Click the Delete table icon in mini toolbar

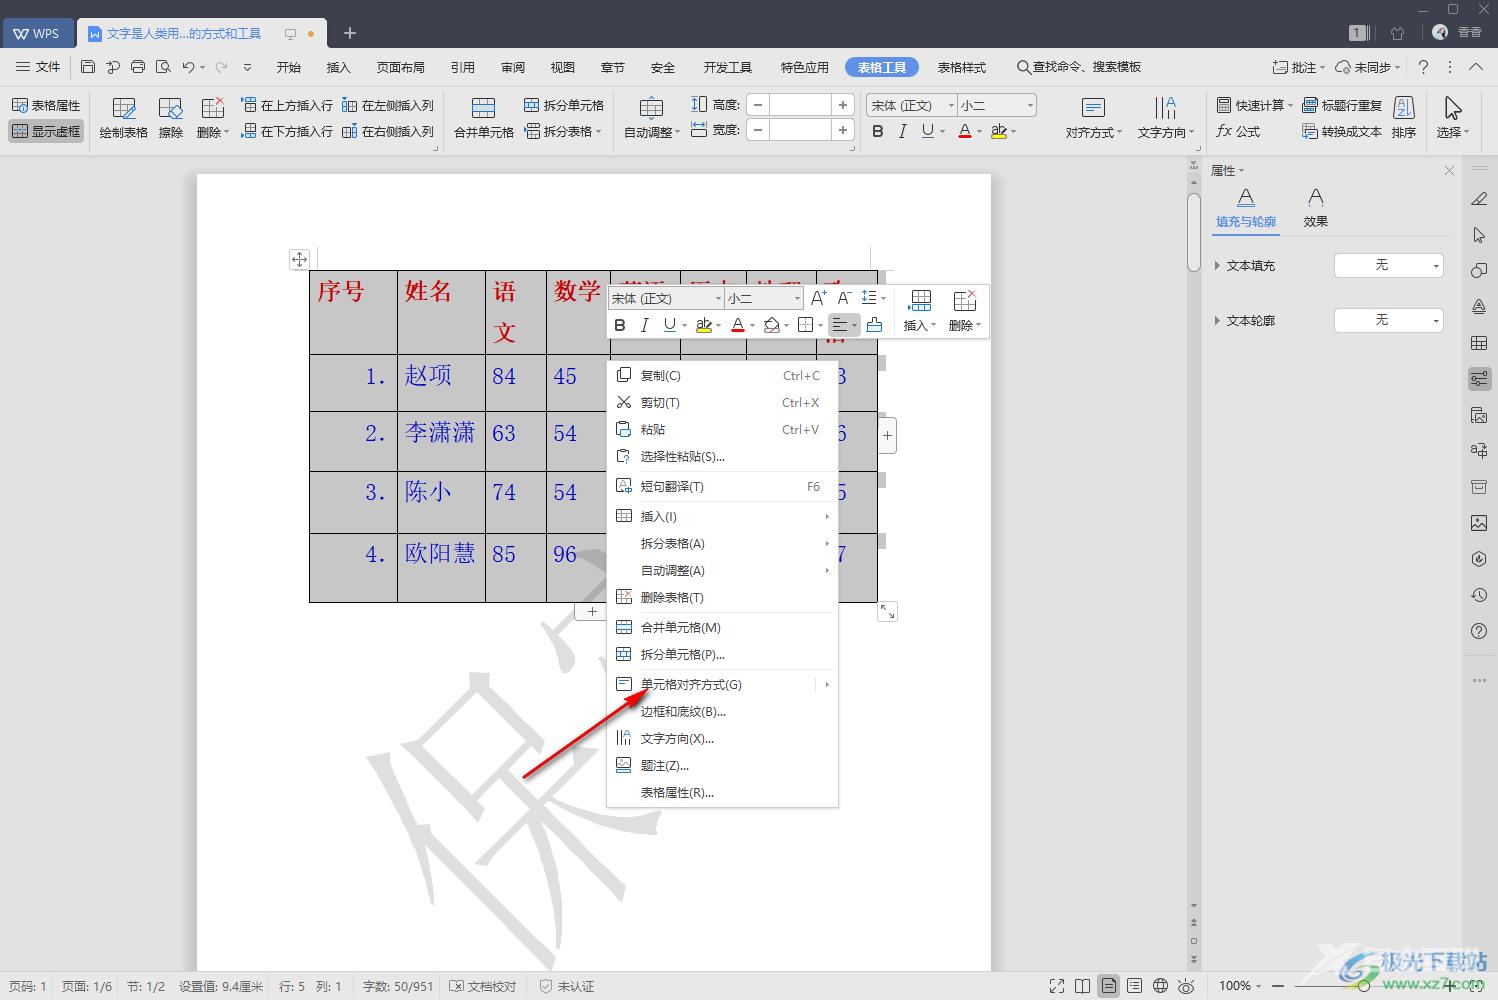(964, 301)
